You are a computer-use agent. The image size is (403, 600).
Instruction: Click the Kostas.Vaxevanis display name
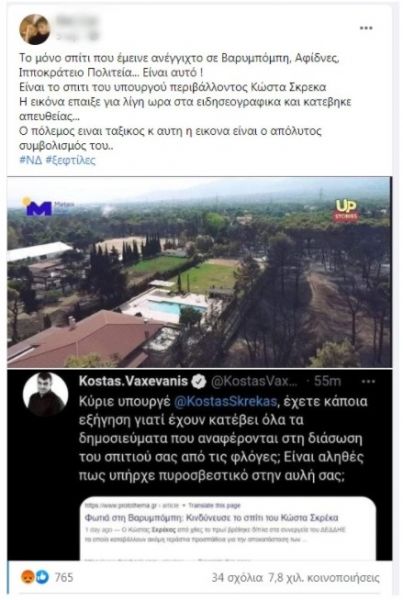[133, 381]
